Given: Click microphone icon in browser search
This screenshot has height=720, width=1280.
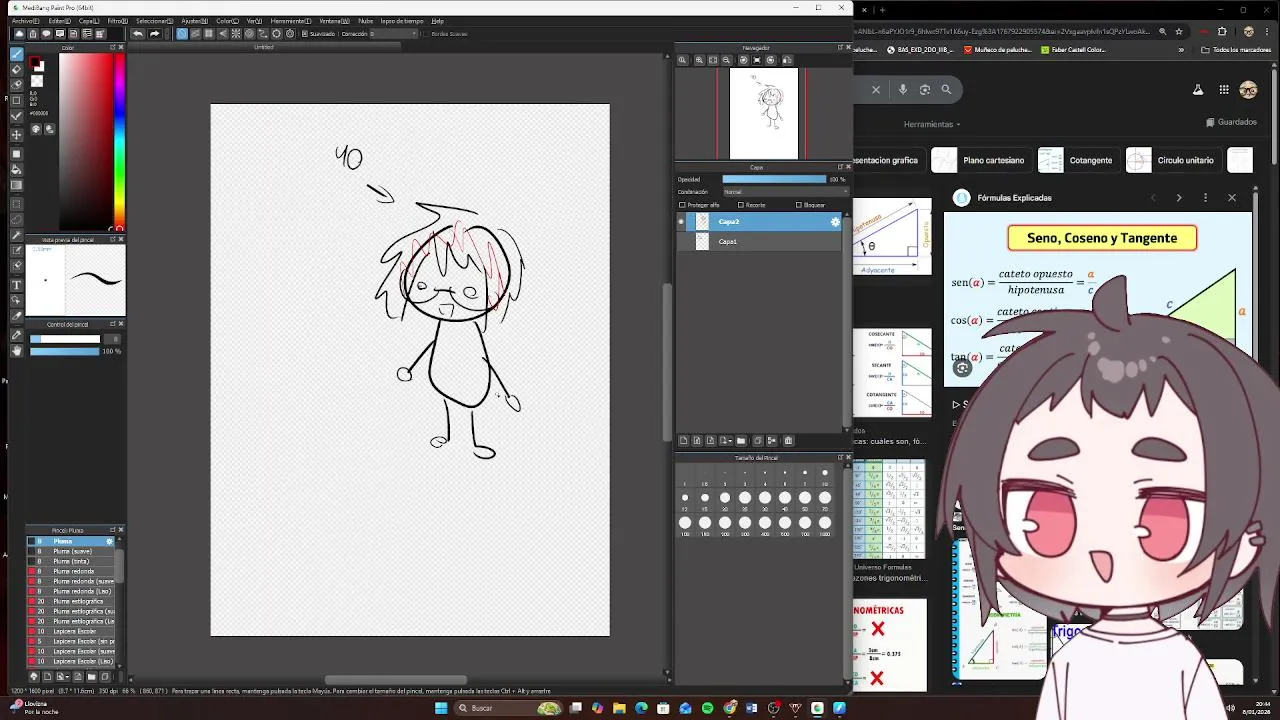Looking at the screenshot, I should pyautogui.click(x=903, y=89).
